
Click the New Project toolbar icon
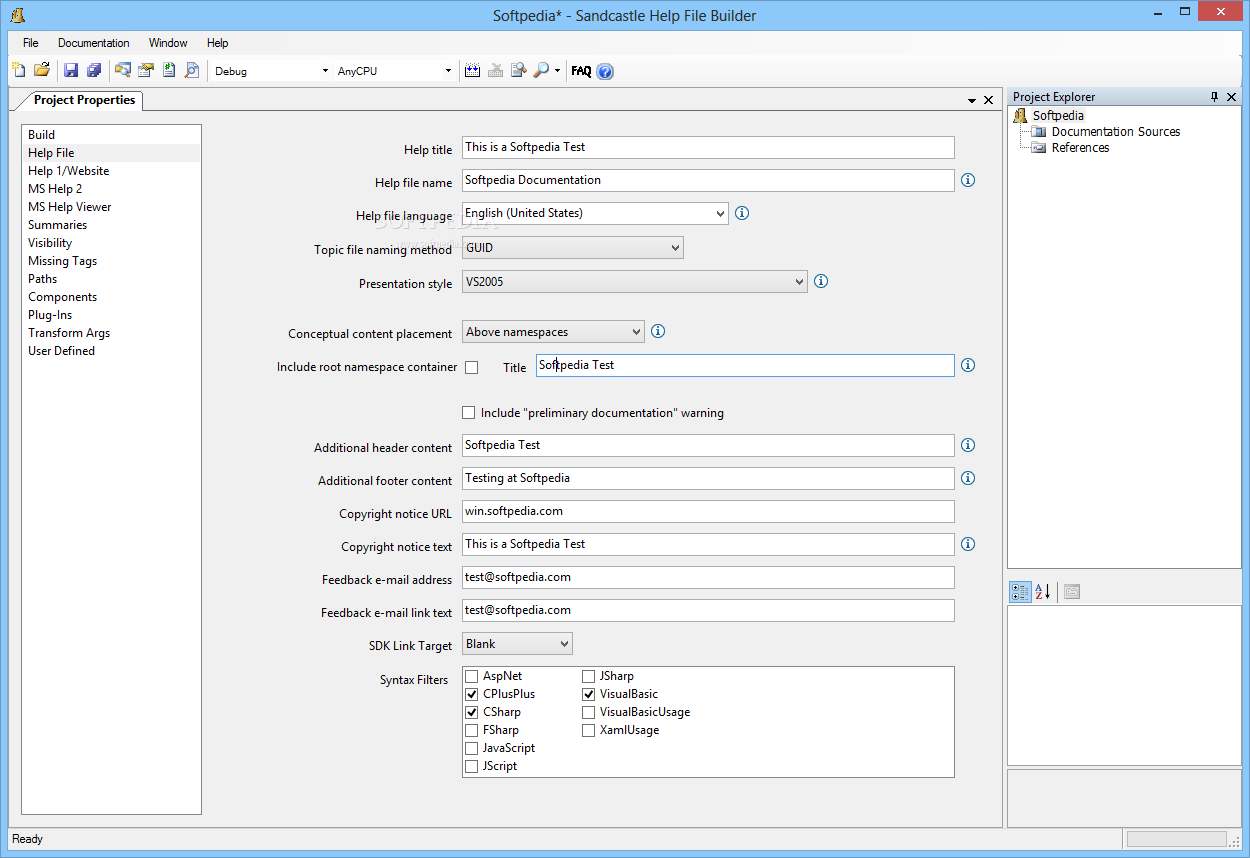pyautogui.click(x=19, y=70)
